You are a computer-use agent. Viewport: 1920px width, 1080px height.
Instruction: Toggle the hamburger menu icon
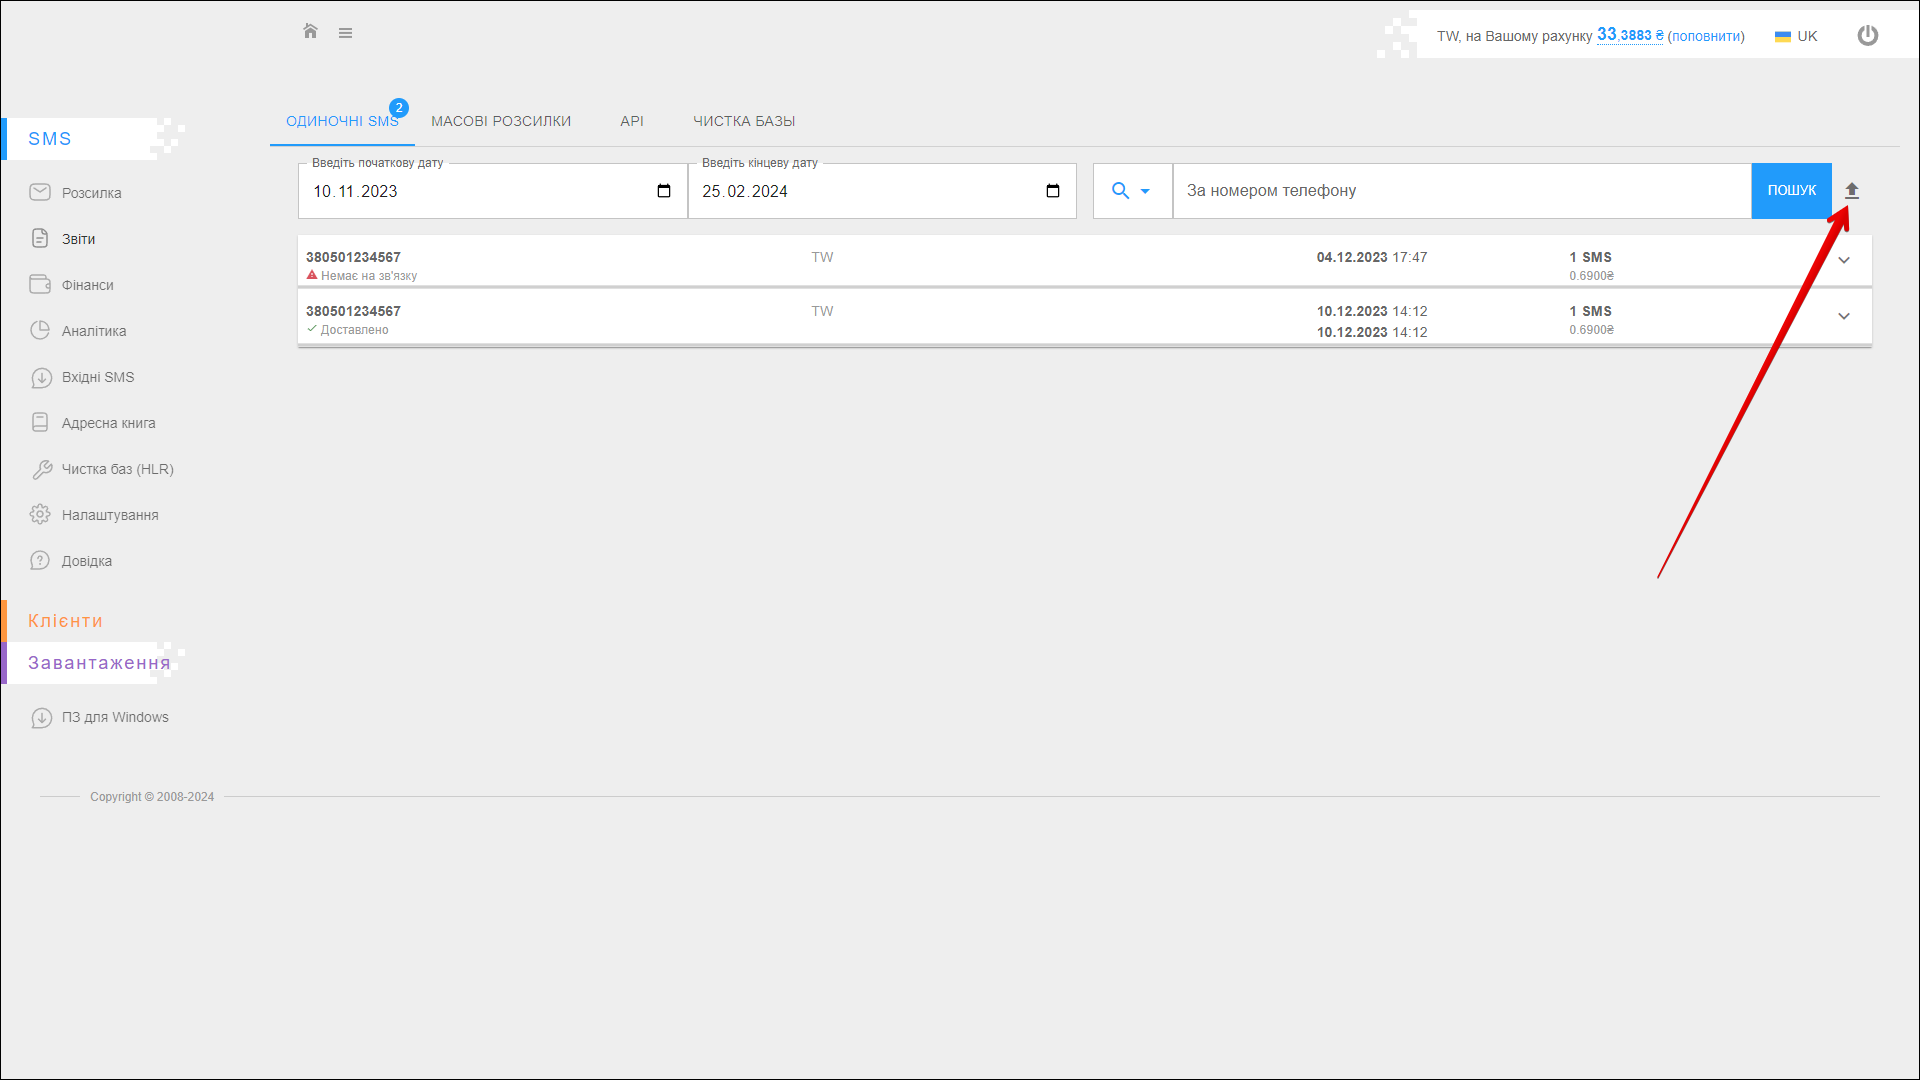click(345, 33)
